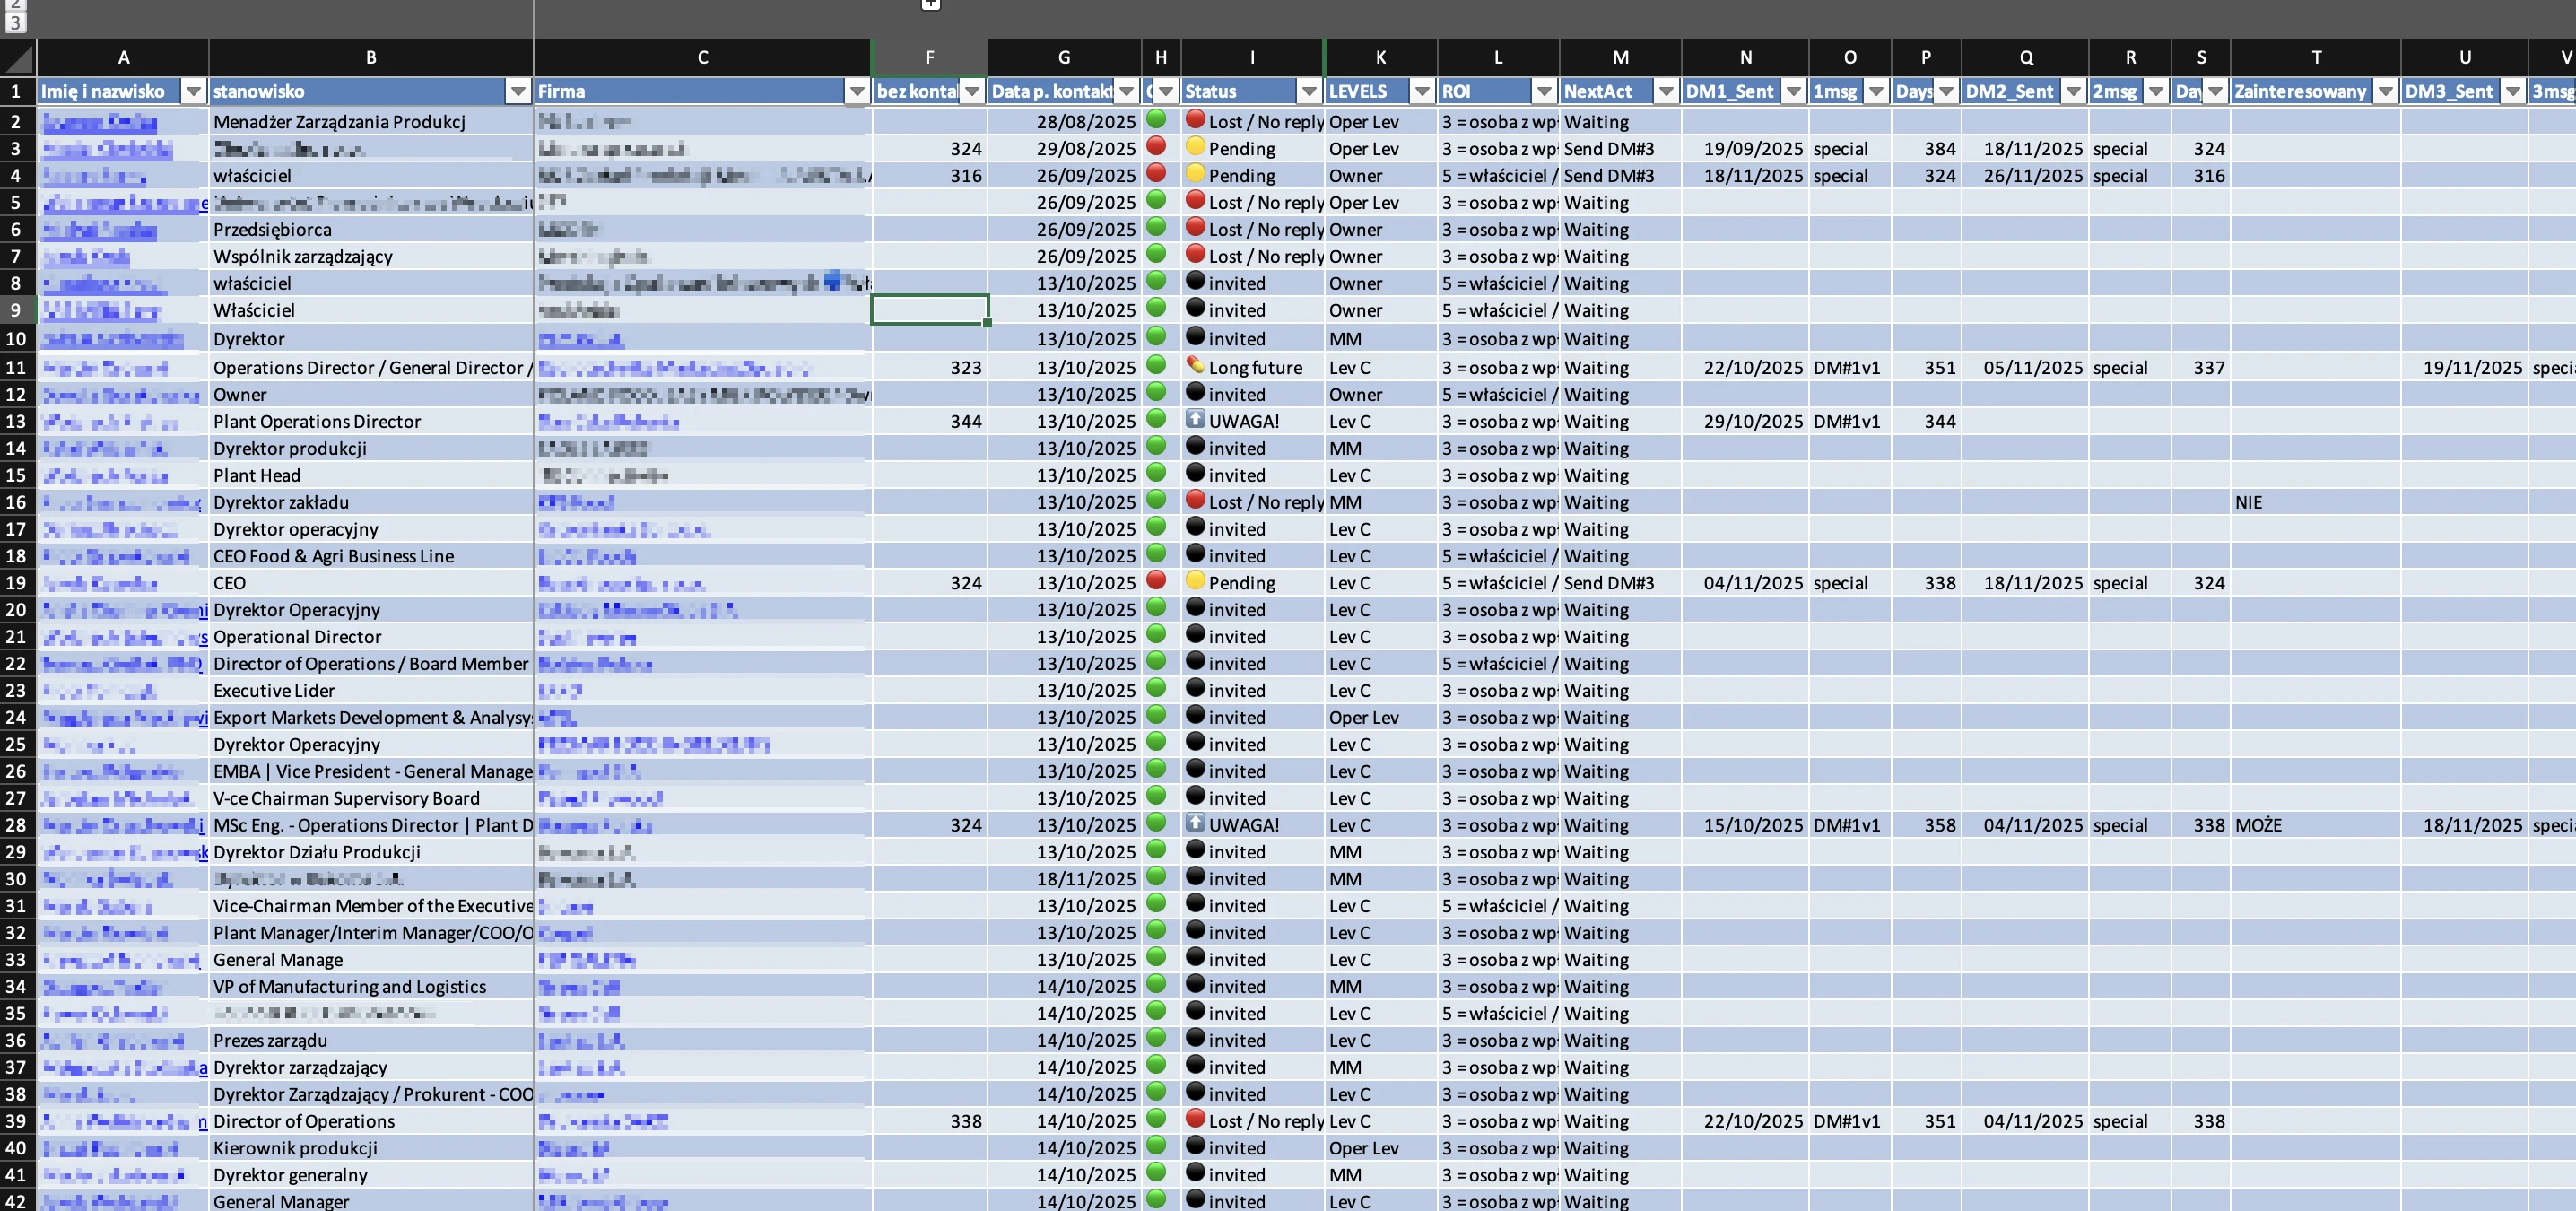Click 'CEO Food & Agri Business Line' cell
Image resolution: width=2576 pixels, height=1211 pixels.
tap(371, 556)
